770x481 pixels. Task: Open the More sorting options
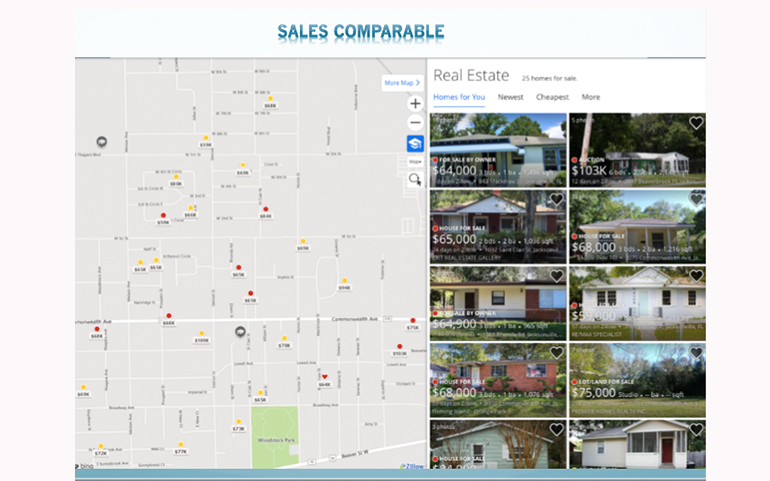591,97
